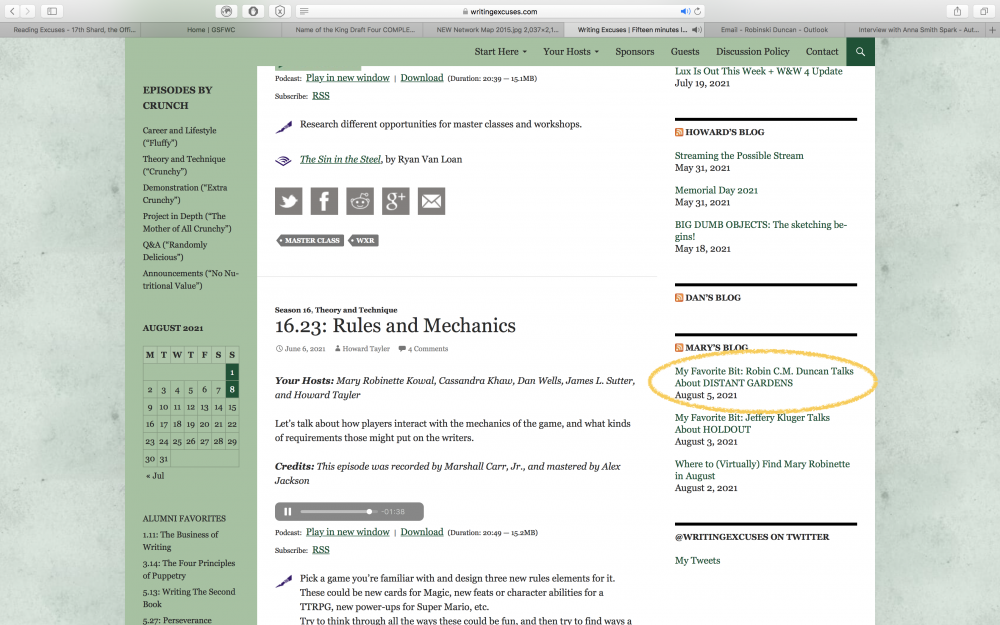Viewport: 1000px width, 625px height.
Task: Share the episode on Twitter icon
Action: [288, 201]
